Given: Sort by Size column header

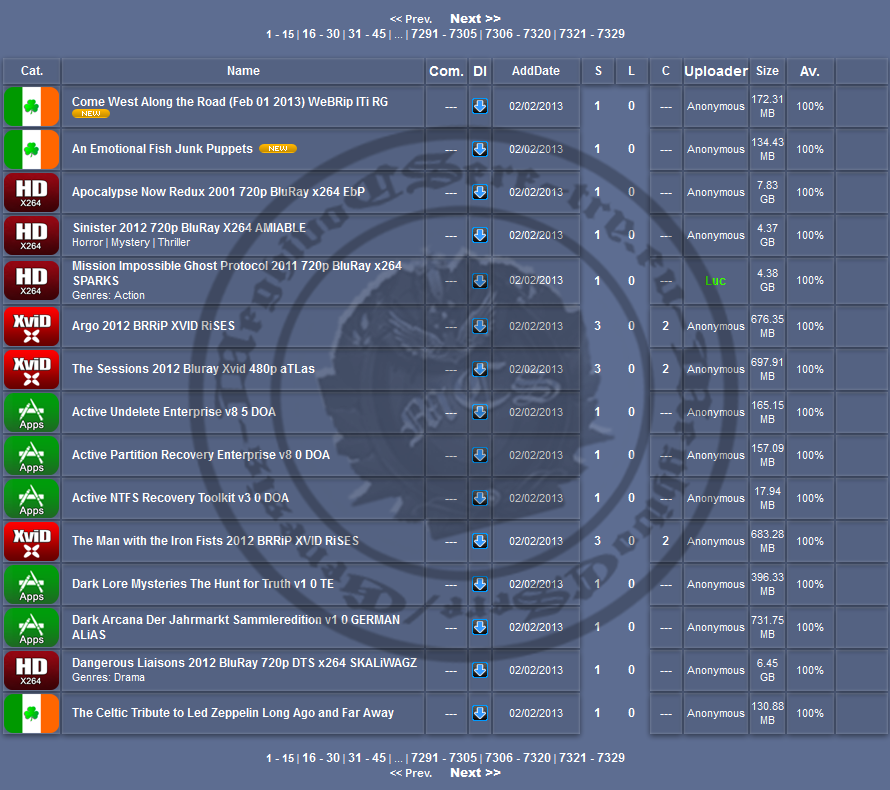Looking at the screenshot, I should tap(767, 71).
